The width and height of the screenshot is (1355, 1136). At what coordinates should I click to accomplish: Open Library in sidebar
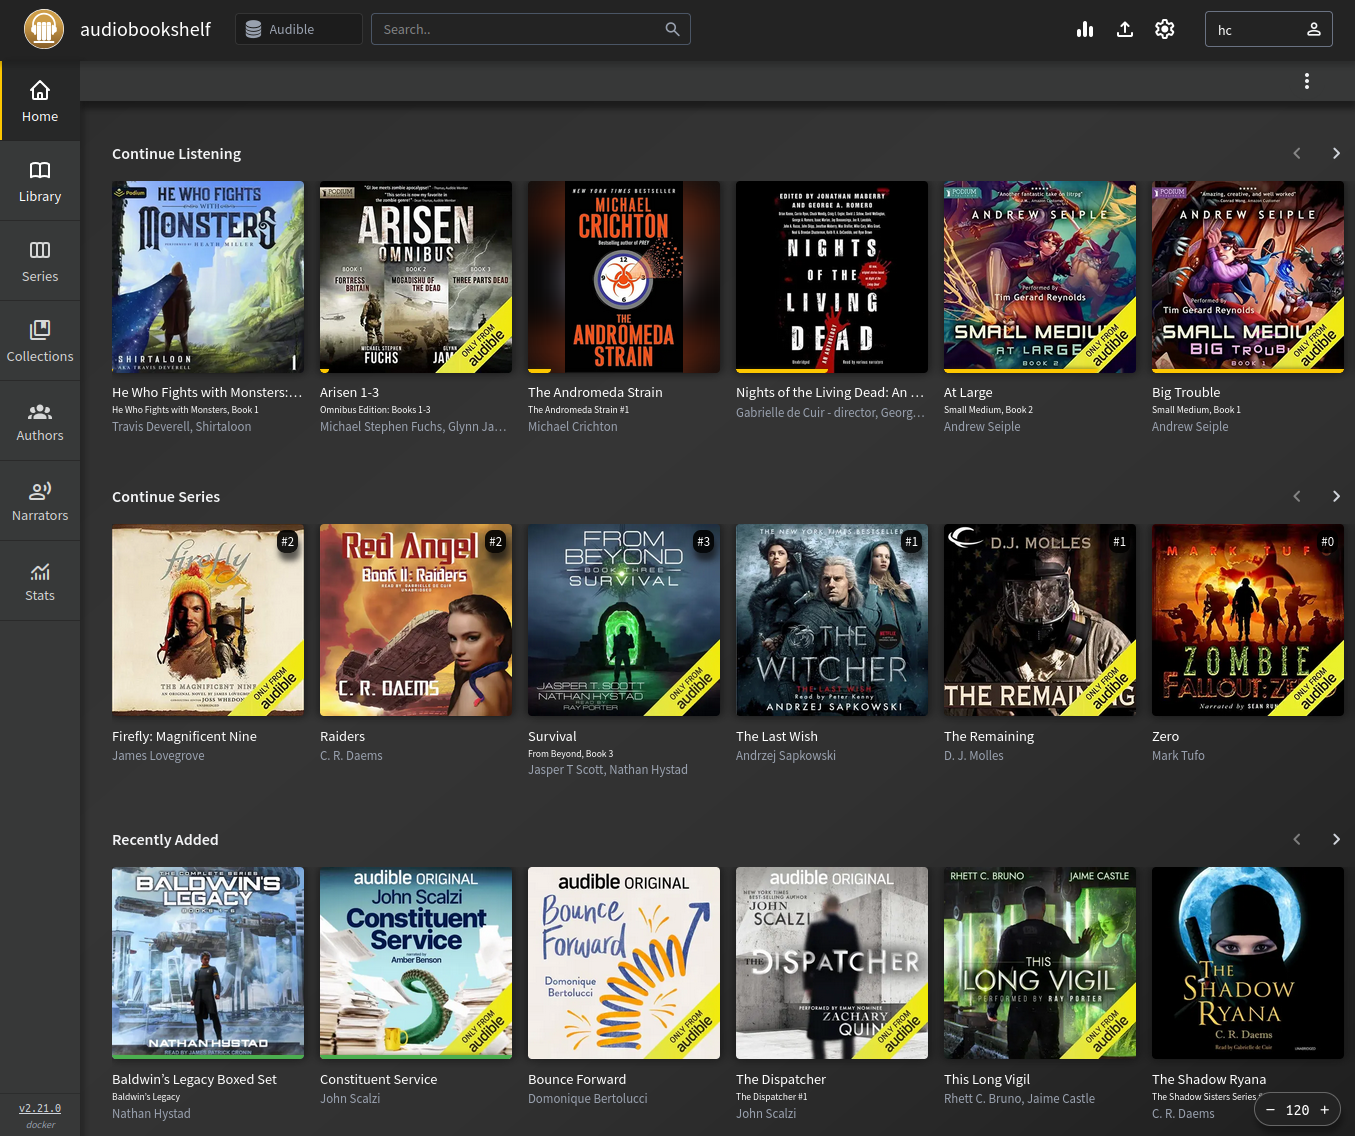coord(40,181)
